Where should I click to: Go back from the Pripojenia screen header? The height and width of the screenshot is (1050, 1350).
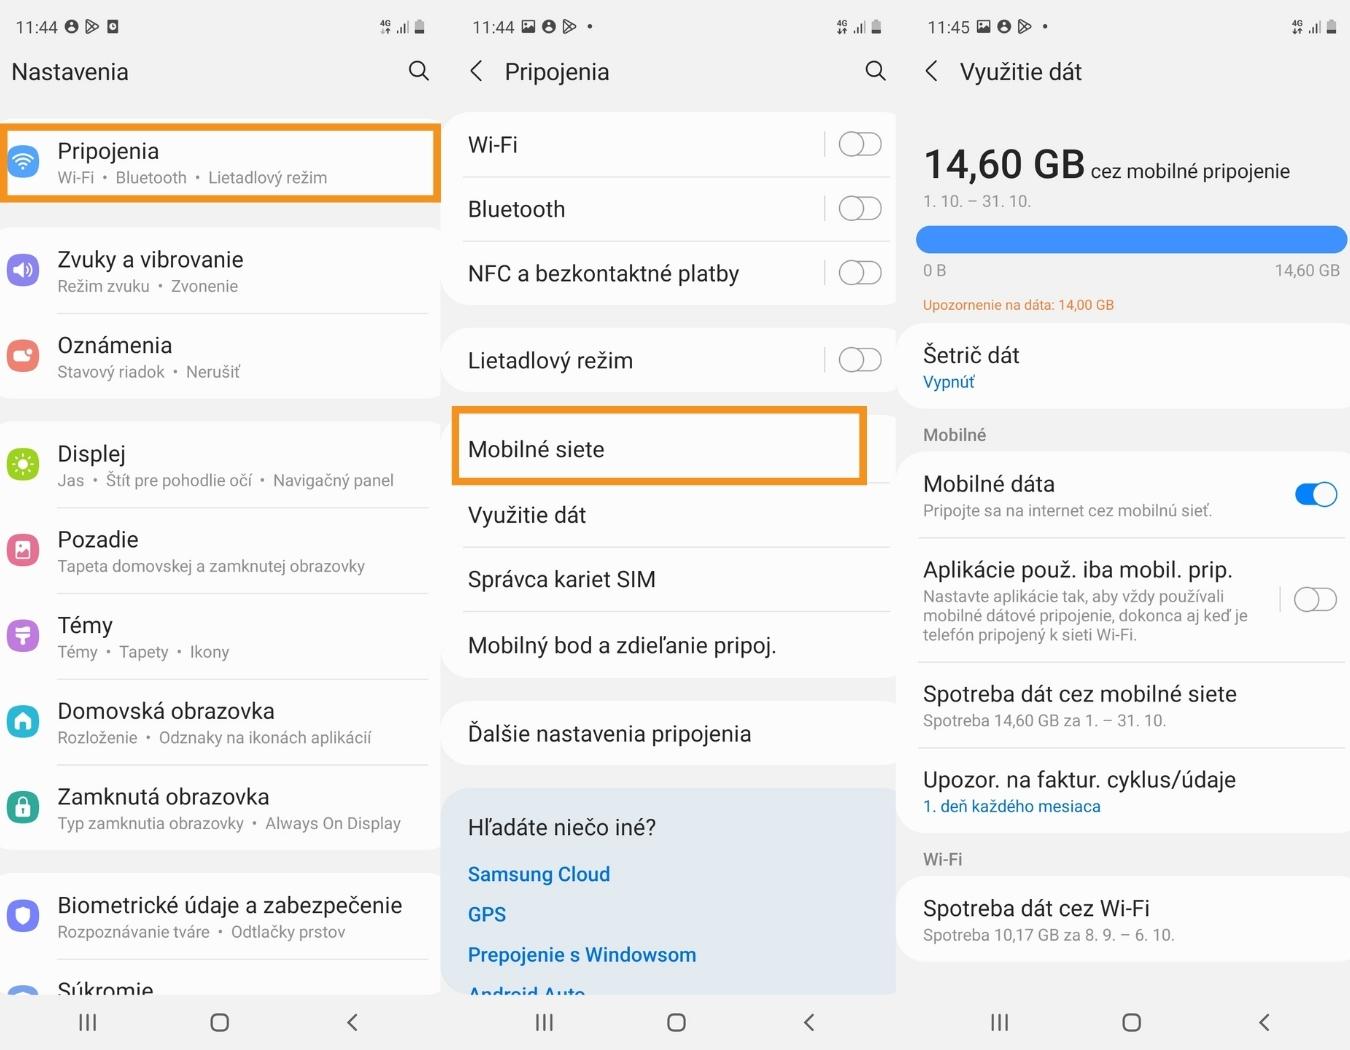click(476, 71)
